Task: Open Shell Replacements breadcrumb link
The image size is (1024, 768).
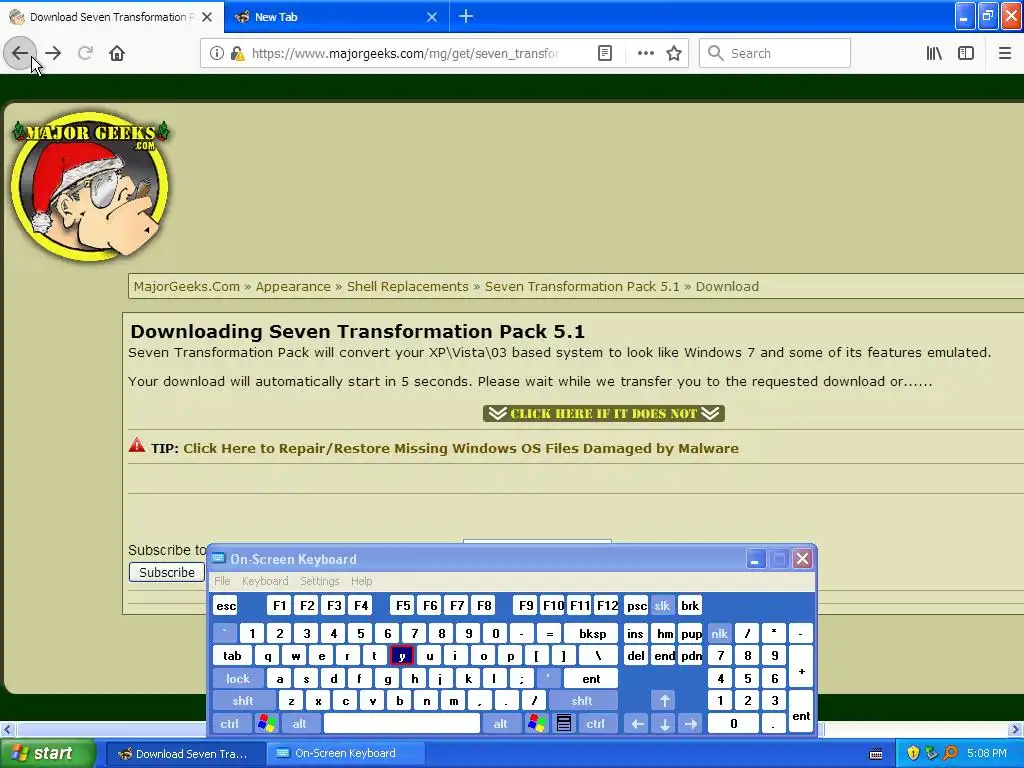Action: pyautogui.click(x=408, y=287)
